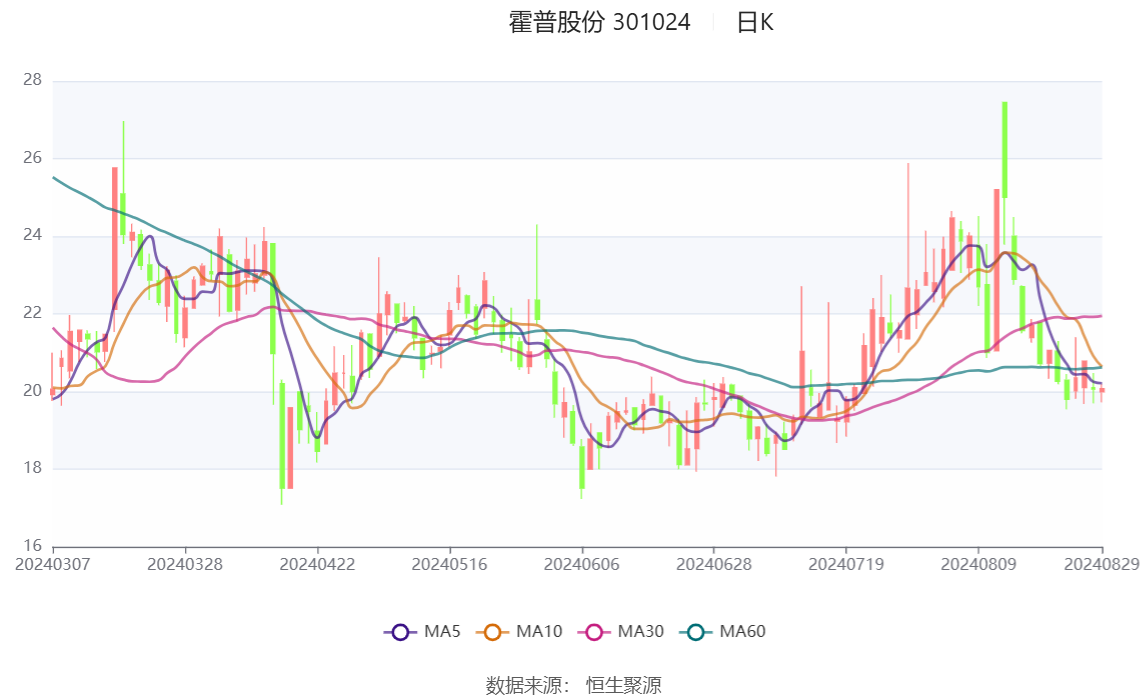Click the x-axis date label 20240422
This screenshot has width=1147, height=699.
pyautogui.click(x=317, y=564)
